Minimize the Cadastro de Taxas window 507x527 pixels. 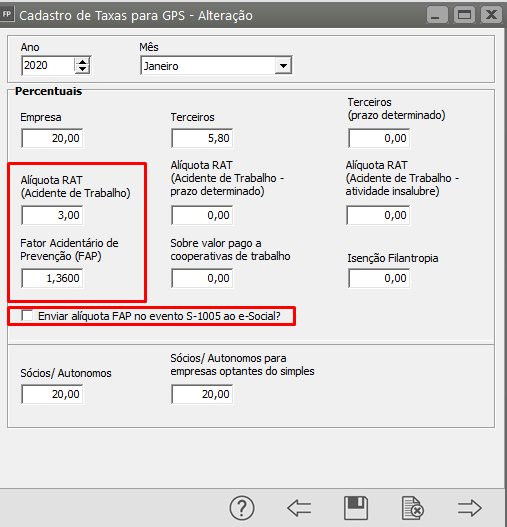(x=437, y=15)
